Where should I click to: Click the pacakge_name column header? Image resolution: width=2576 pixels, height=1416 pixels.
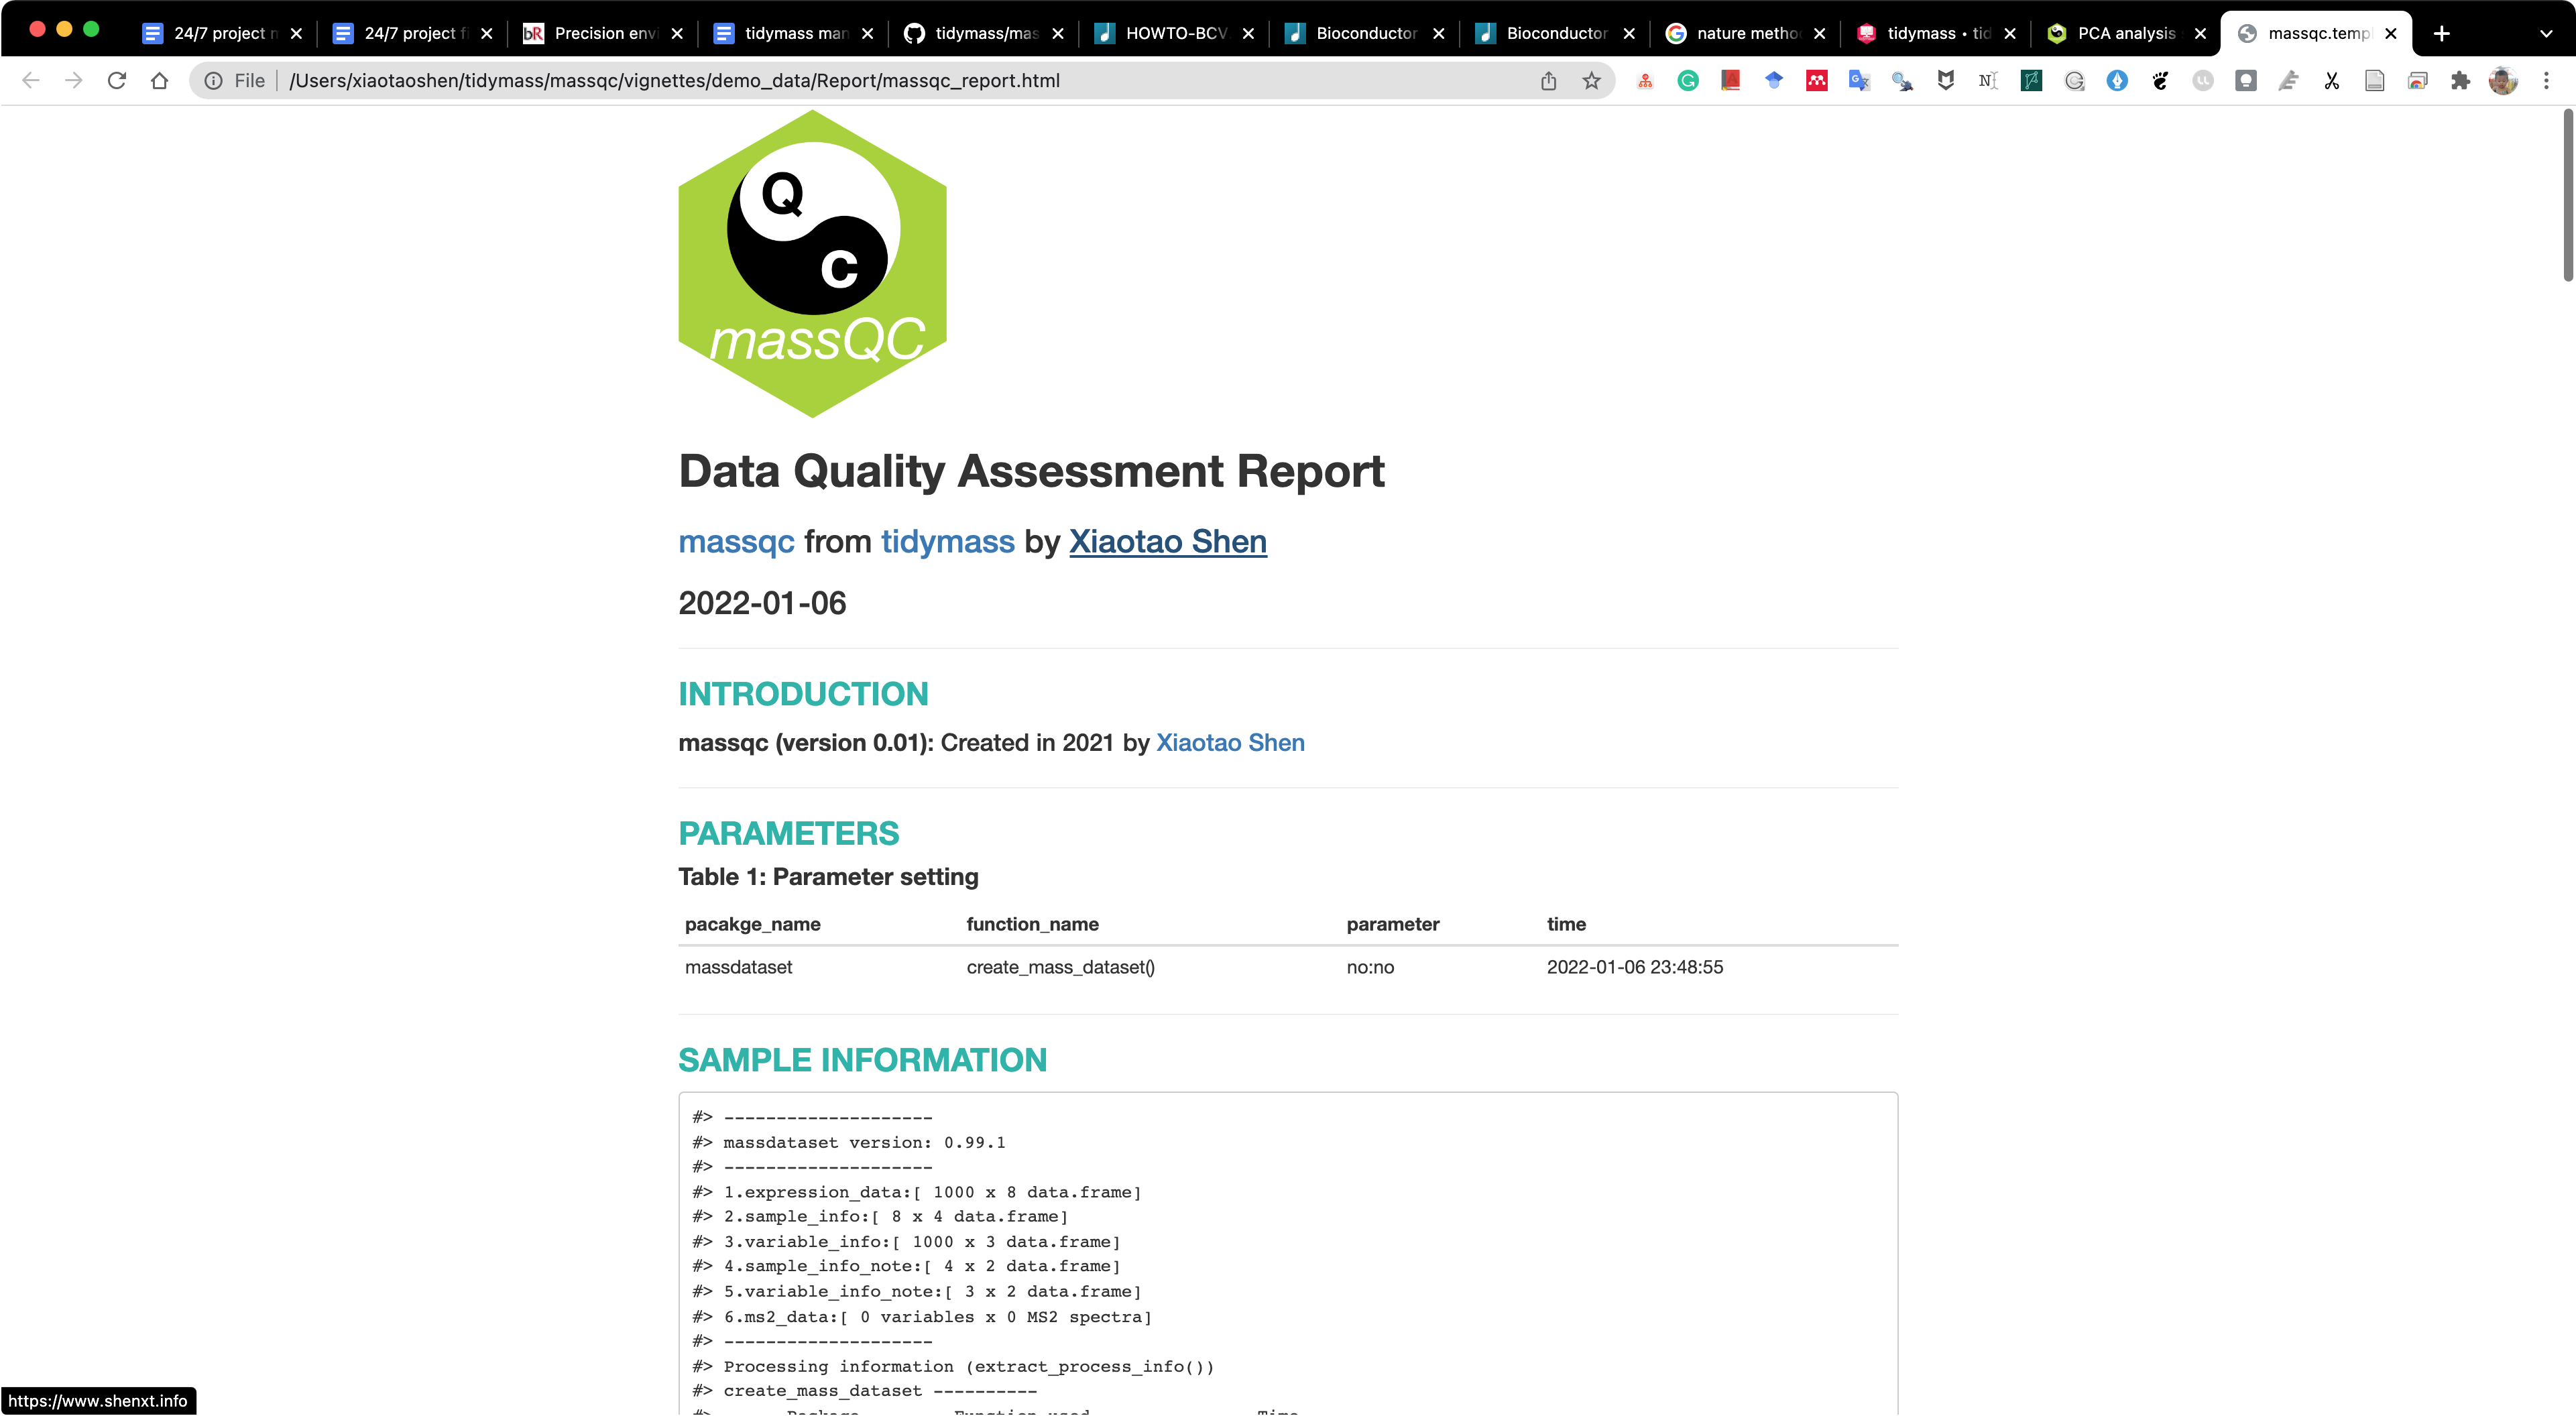pyautogui.click(x=752, y=924)
